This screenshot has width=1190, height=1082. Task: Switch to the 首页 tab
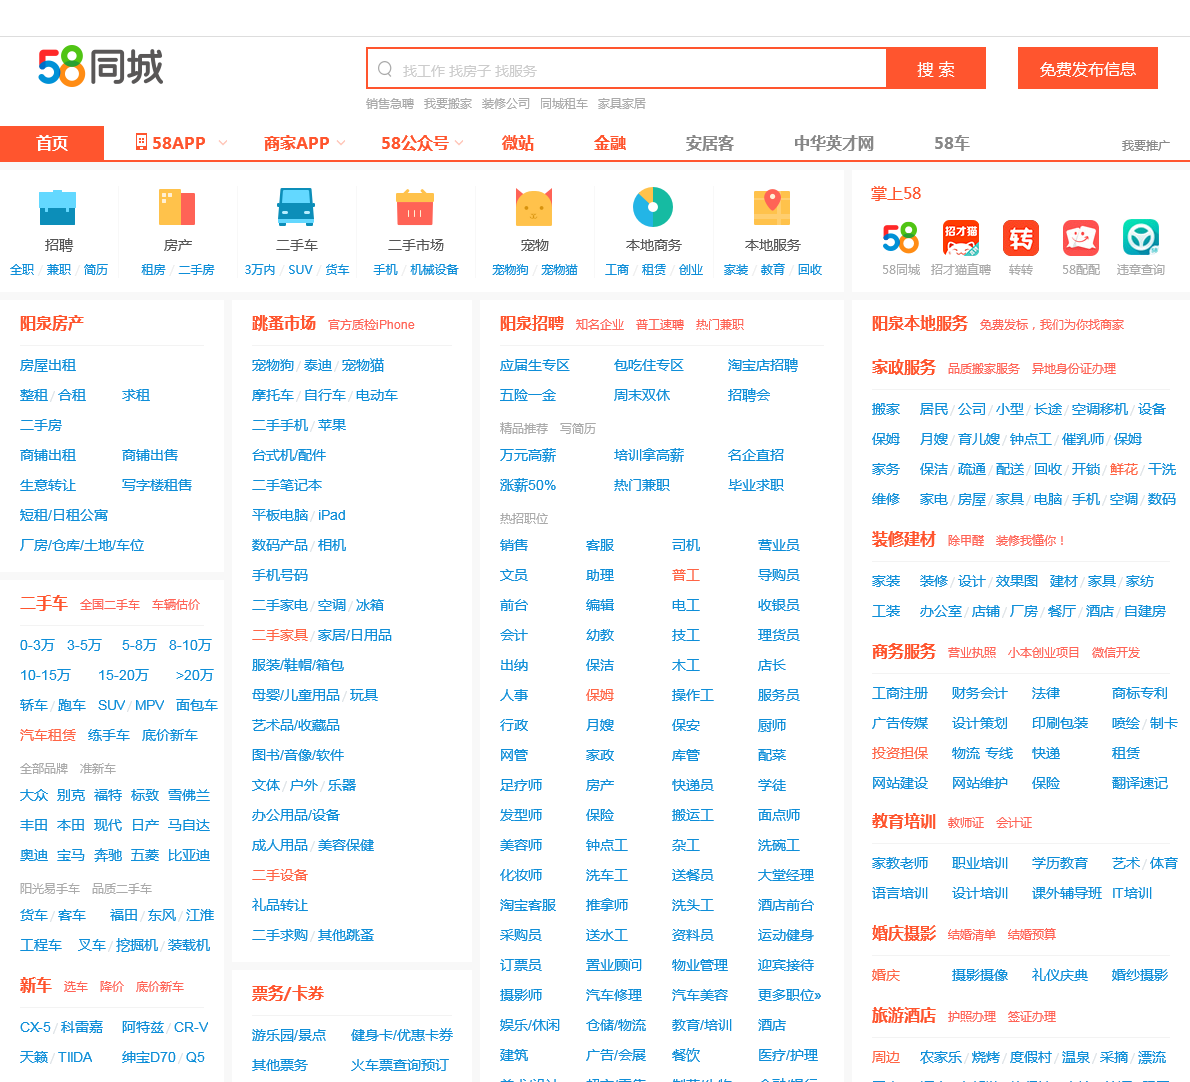point(52,143)
